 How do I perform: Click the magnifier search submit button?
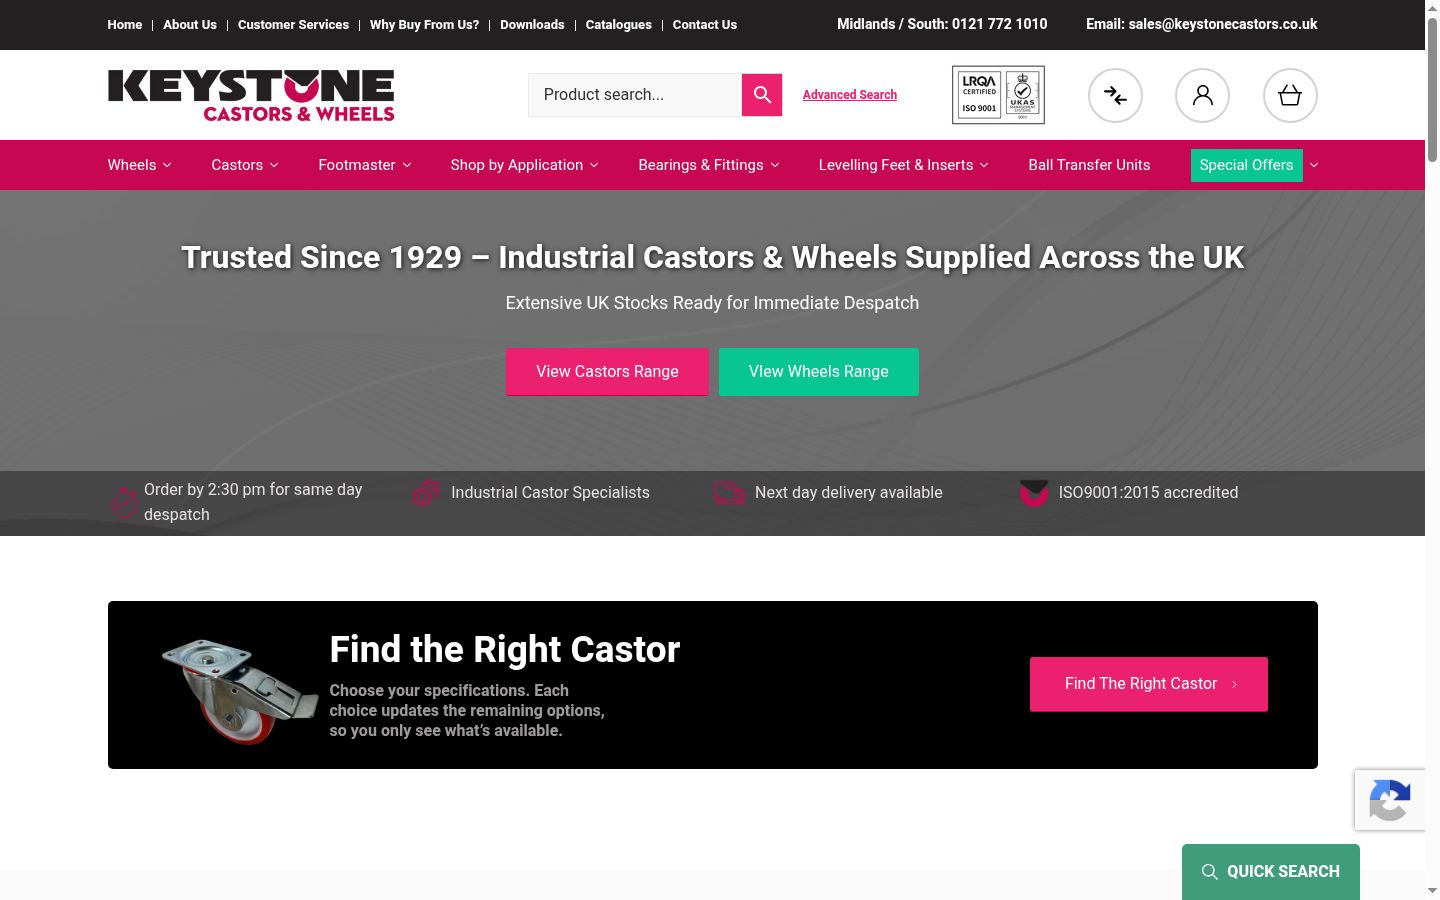pos(762,95)
